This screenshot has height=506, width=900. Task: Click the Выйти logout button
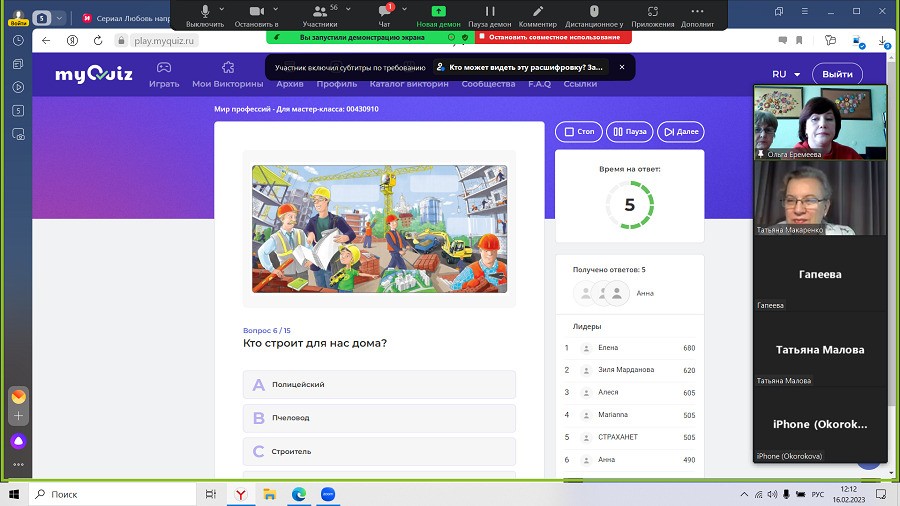(x=837, y=75)
